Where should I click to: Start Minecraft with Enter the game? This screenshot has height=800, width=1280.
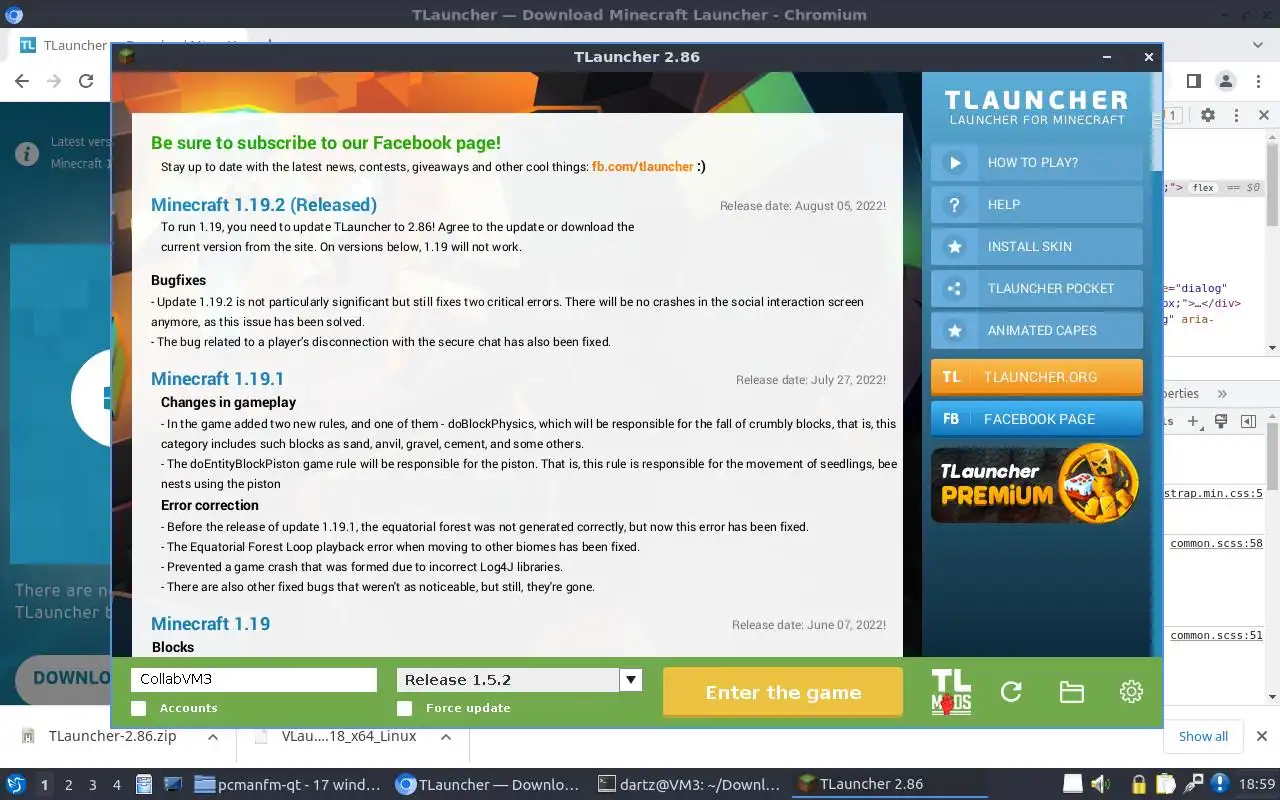783,692
